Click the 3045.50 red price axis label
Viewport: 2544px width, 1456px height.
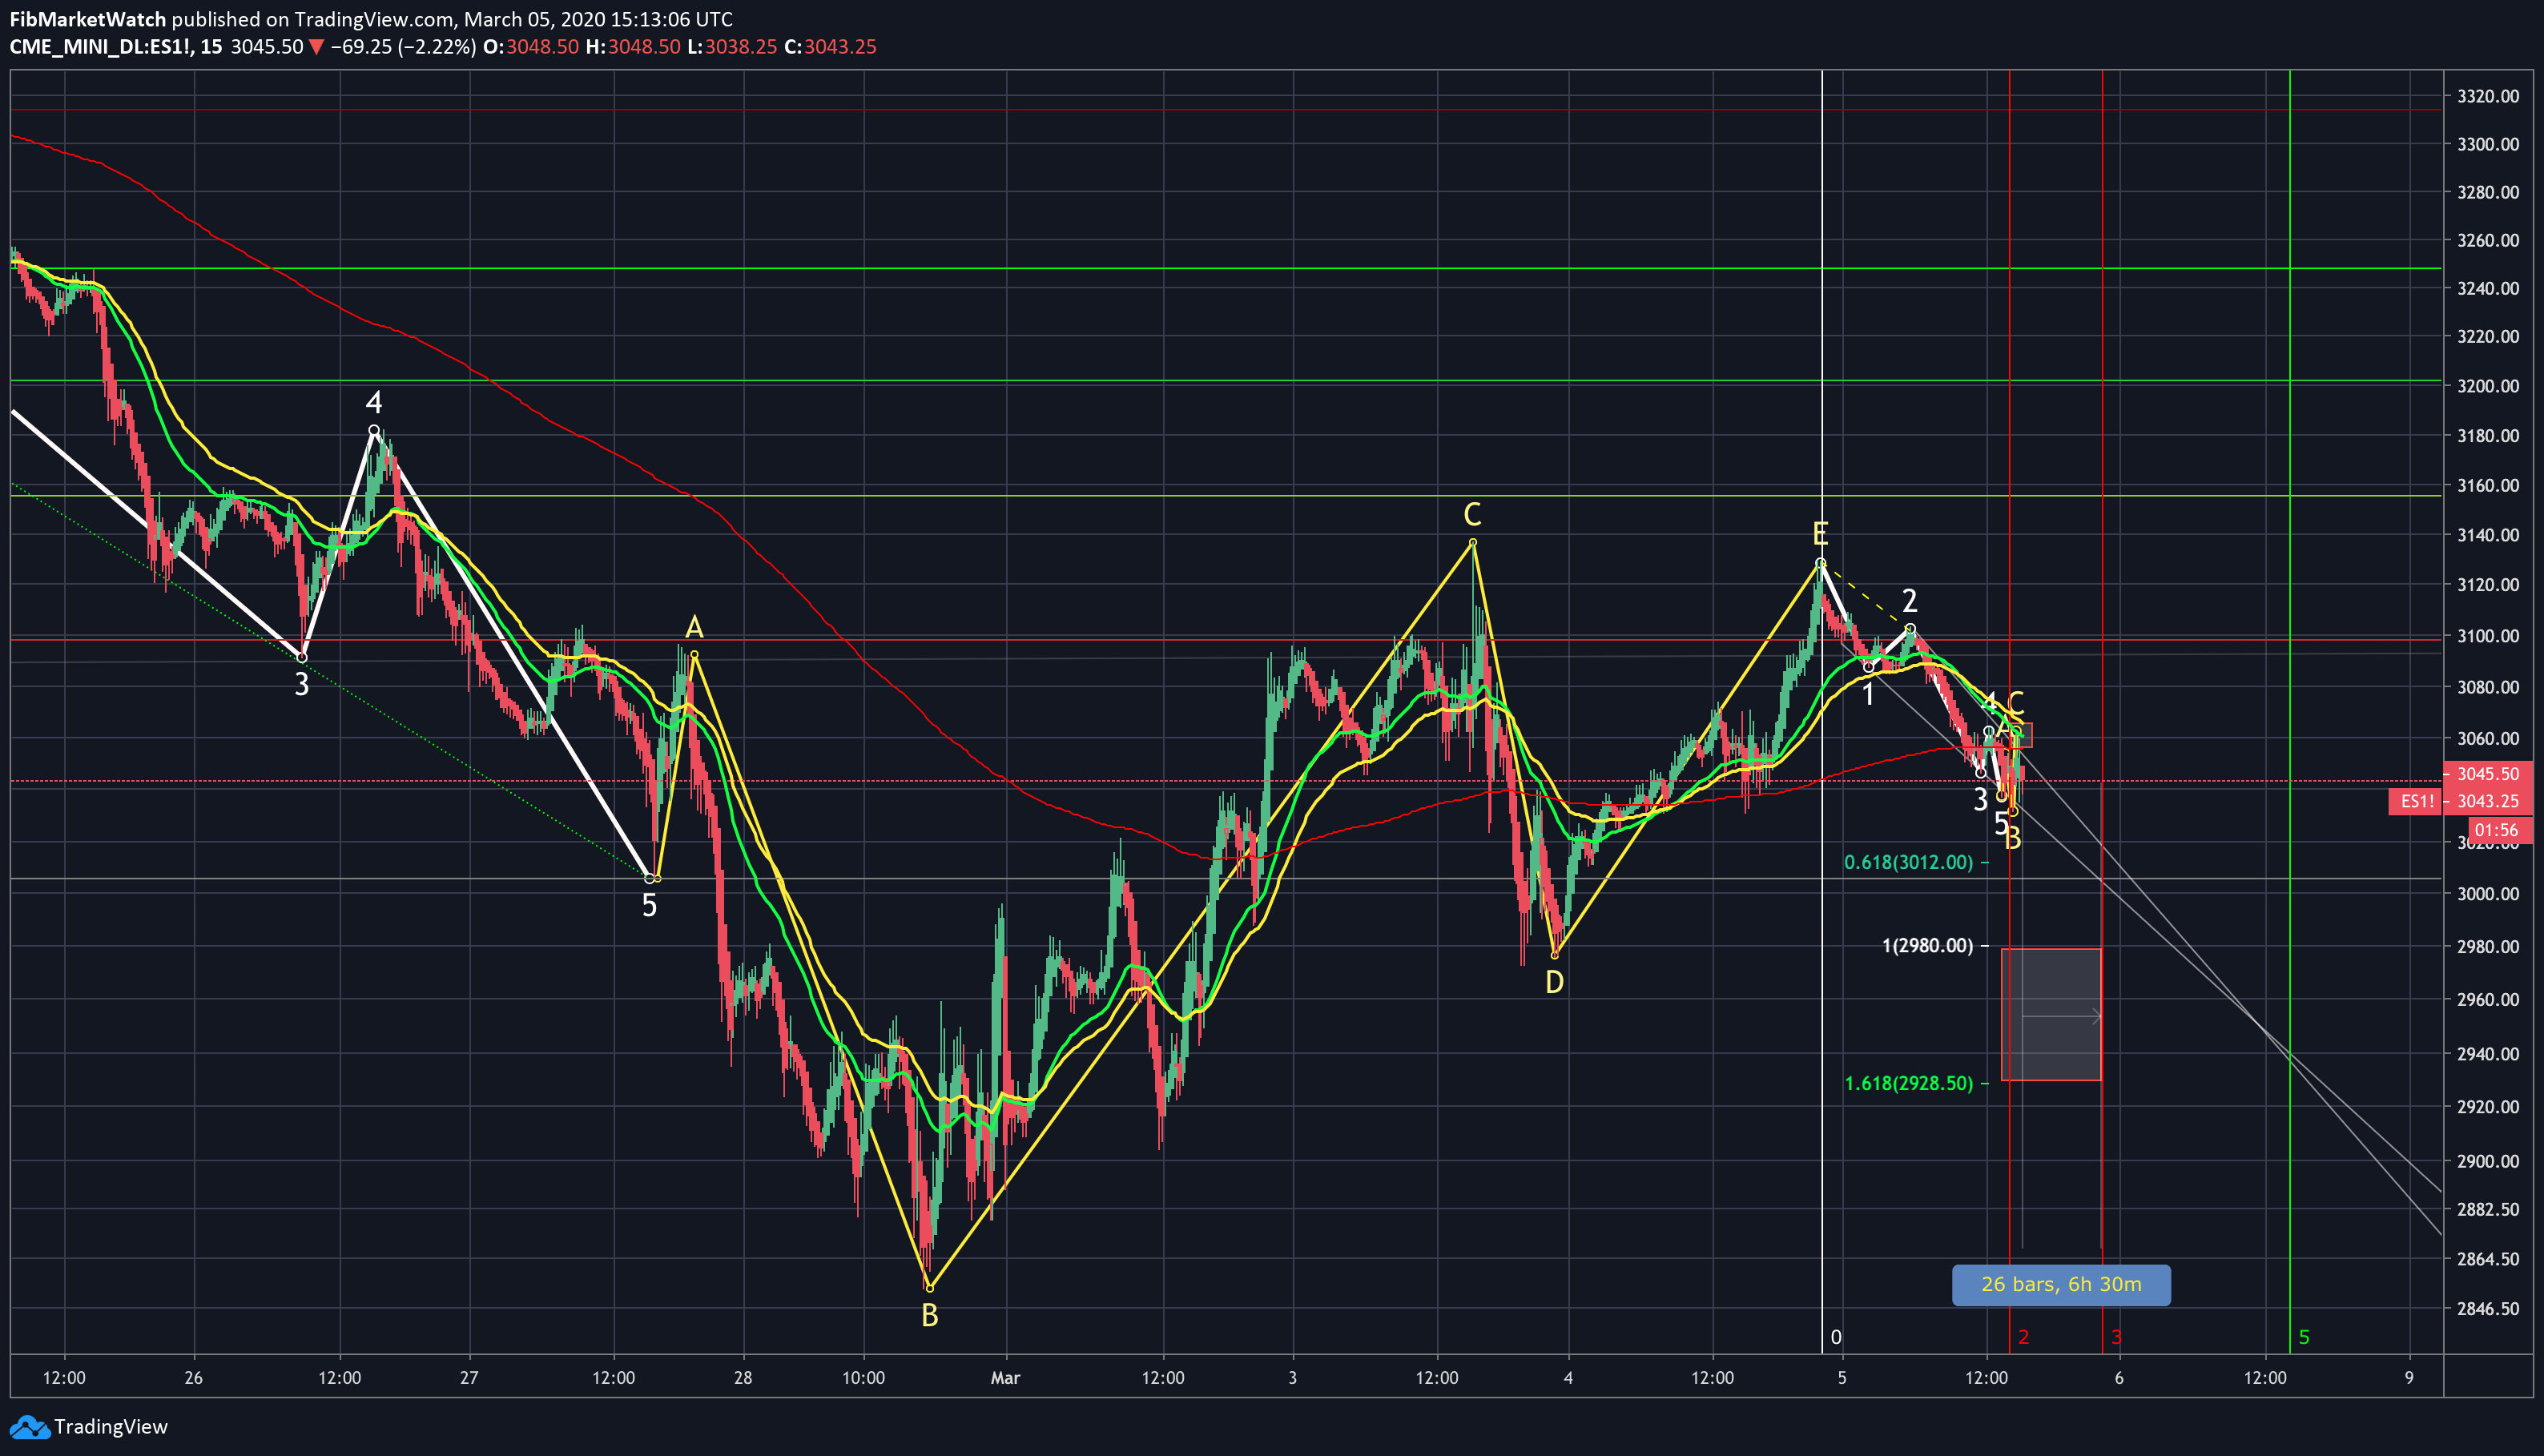[2488, 774]
